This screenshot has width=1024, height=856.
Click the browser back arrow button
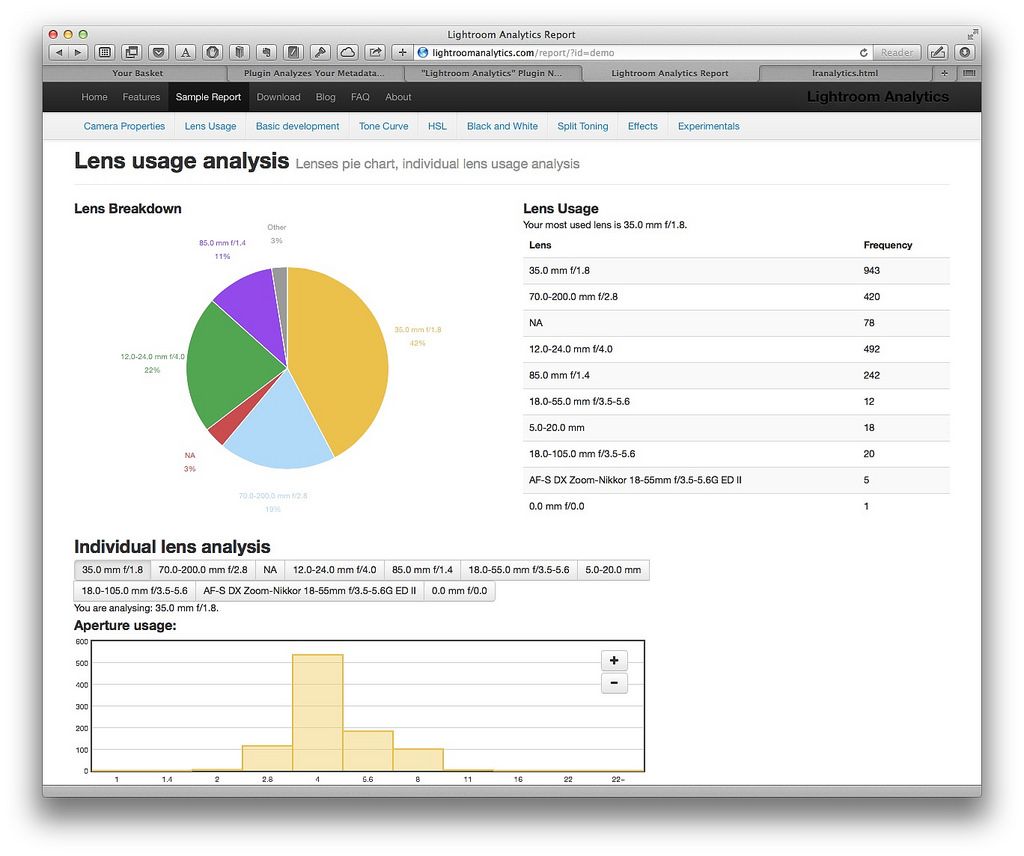click(x=57, y=52)
